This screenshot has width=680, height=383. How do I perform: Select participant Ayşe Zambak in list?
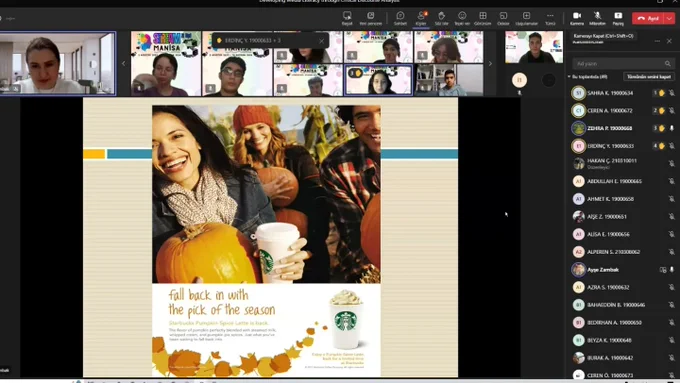click(622, 270)
